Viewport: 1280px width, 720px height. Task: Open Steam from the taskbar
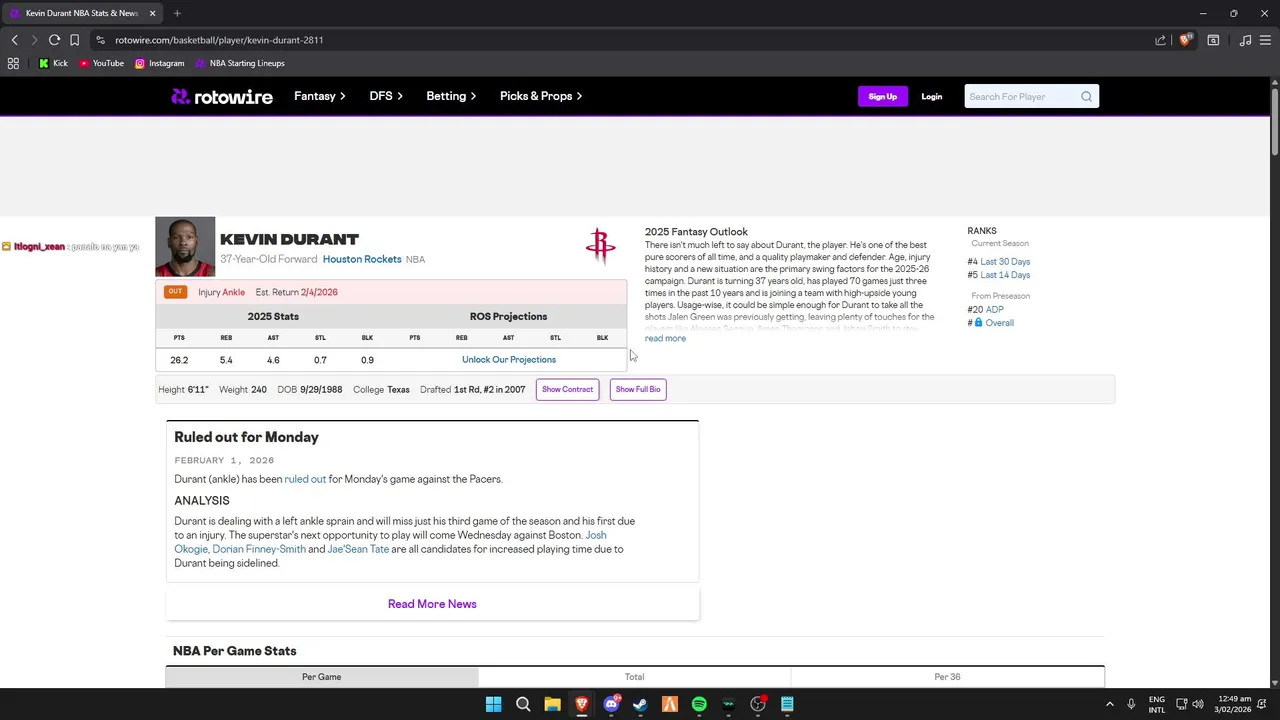tap(640, 704)
